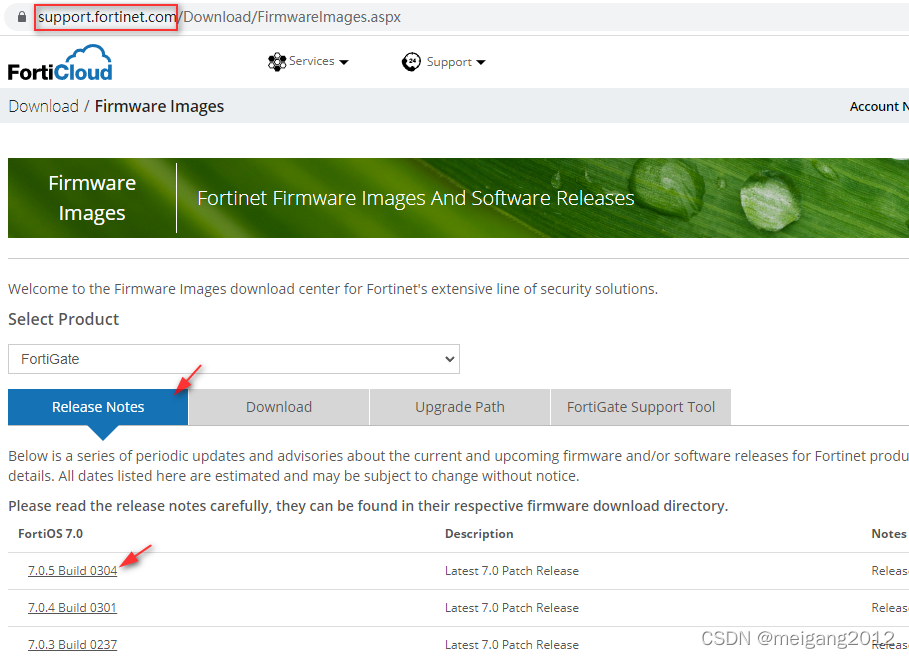The height and width of the screenshot is (658, 909).
Task: Click the Release notes cell in the 7.0.4 row
Action: pyautogui.click(x=890, y=608)
